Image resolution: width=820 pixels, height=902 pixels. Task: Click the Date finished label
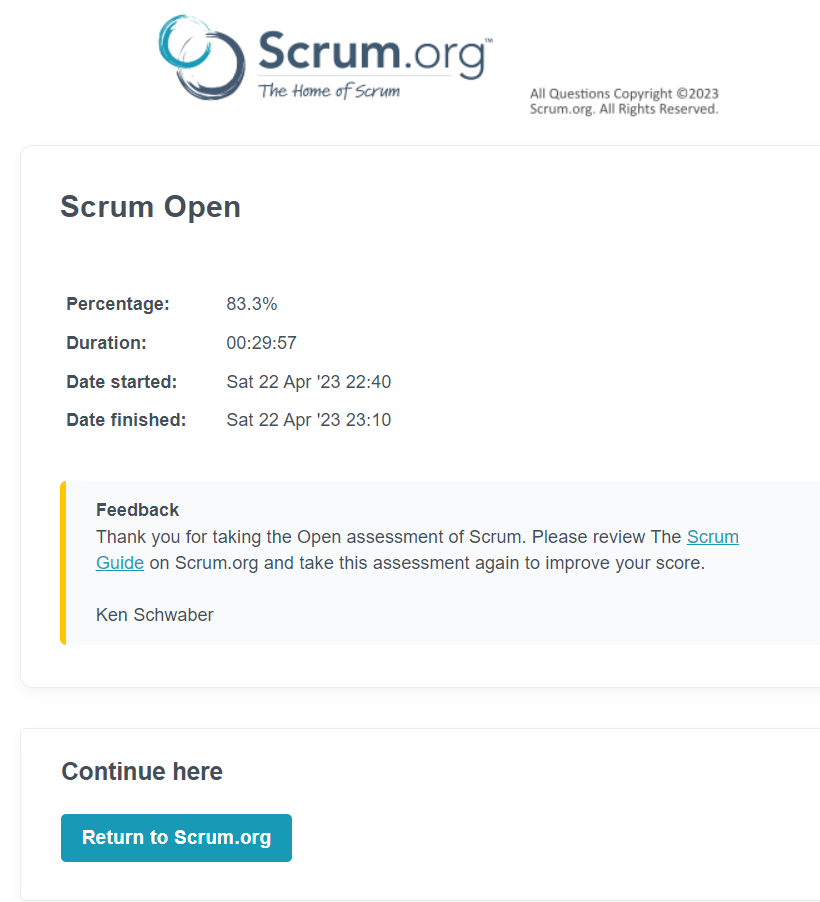126,420
